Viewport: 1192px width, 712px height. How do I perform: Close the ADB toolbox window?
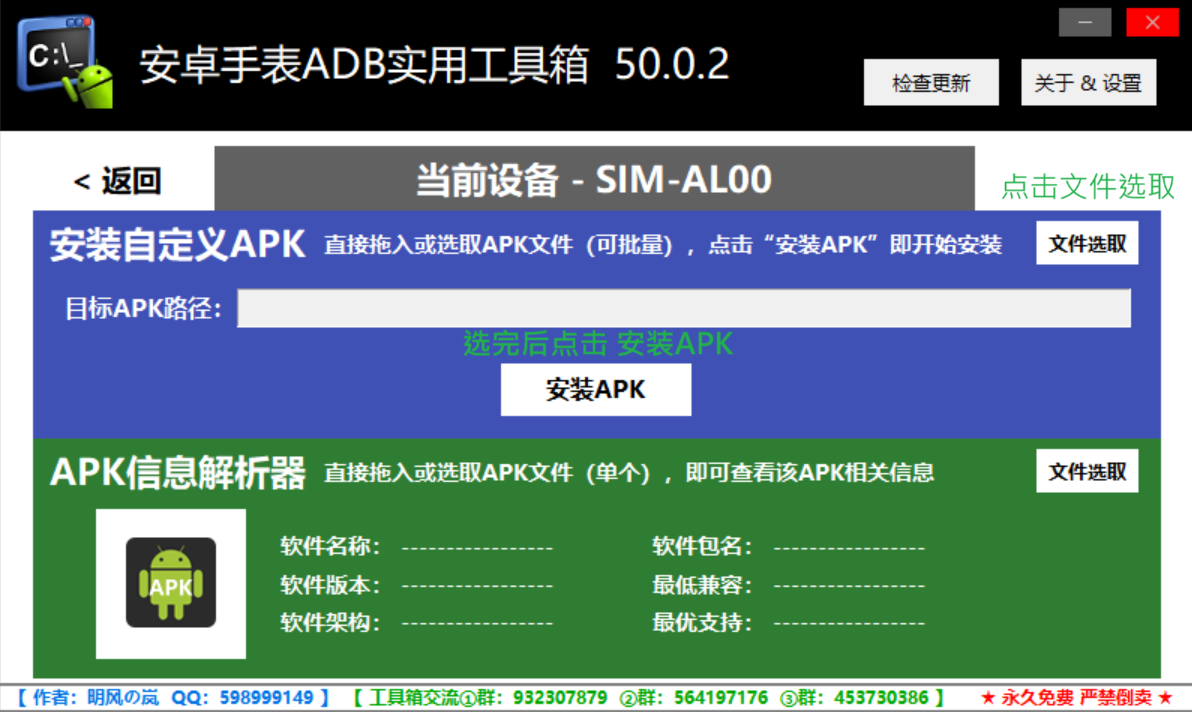coord(1152,23)
